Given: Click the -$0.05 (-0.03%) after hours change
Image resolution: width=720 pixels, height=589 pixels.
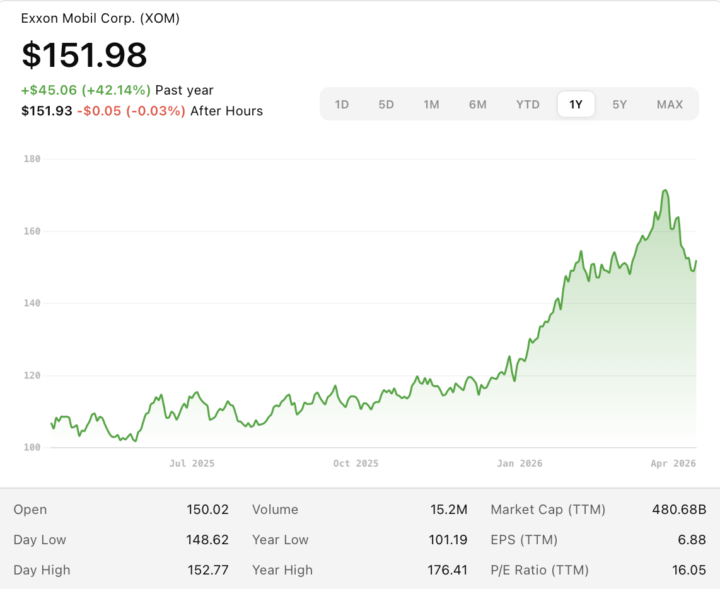Looking at the screenshot, I should click(x=131, y=111).
